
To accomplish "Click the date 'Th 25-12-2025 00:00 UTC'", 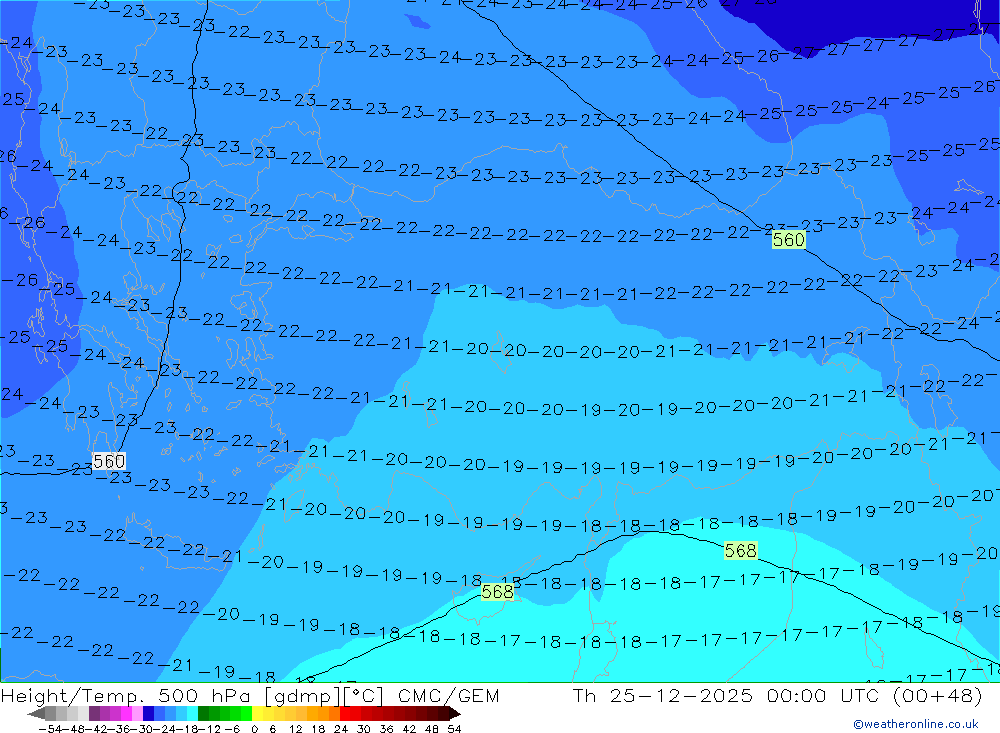I will 727,695.
